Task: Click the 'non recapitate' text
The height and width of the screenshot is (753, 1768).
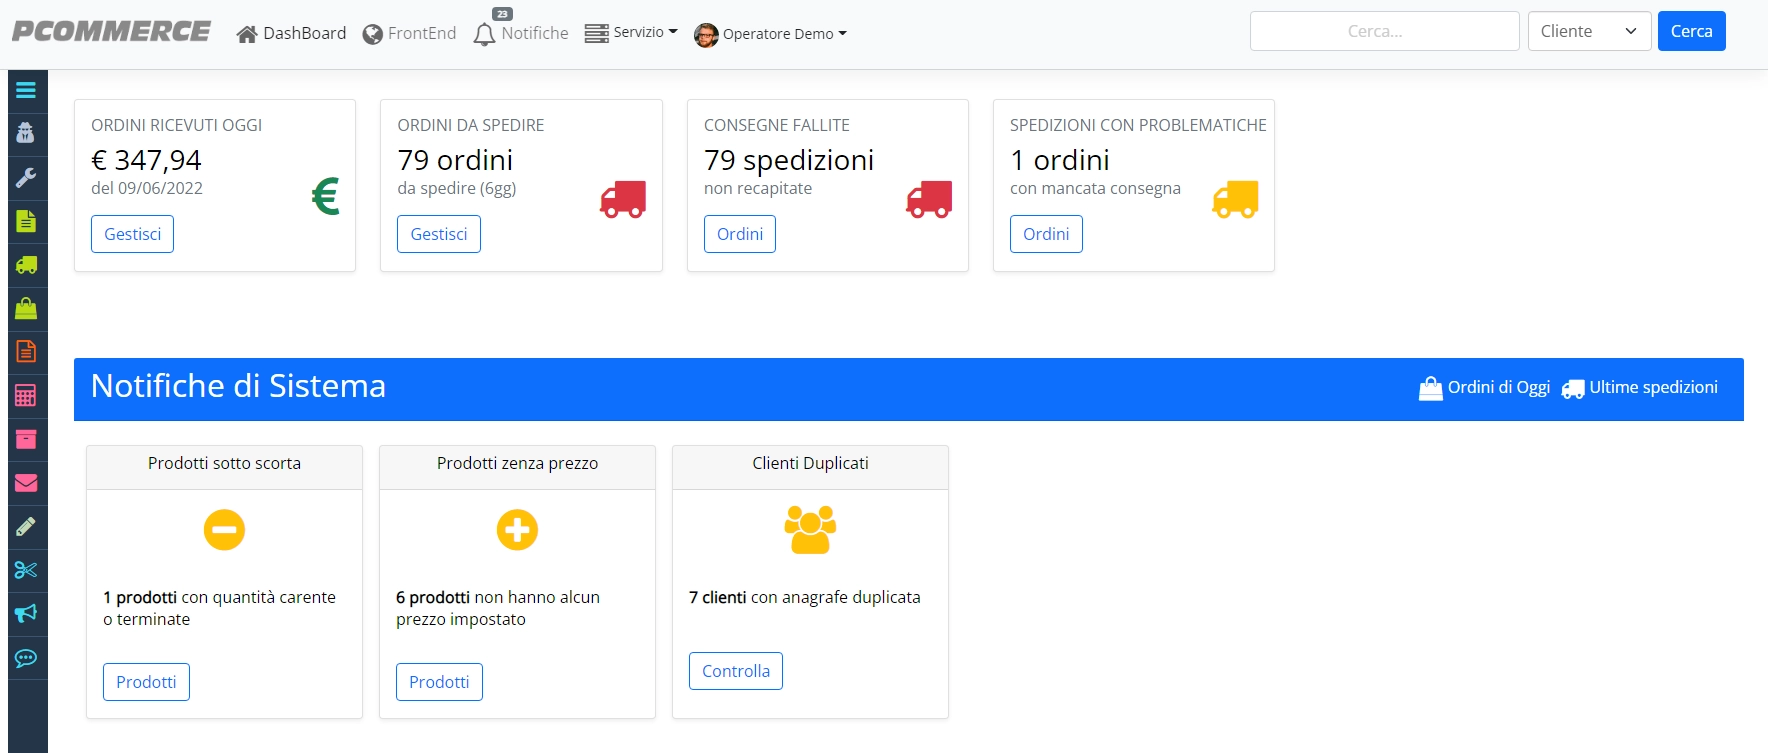Action: 758,188
